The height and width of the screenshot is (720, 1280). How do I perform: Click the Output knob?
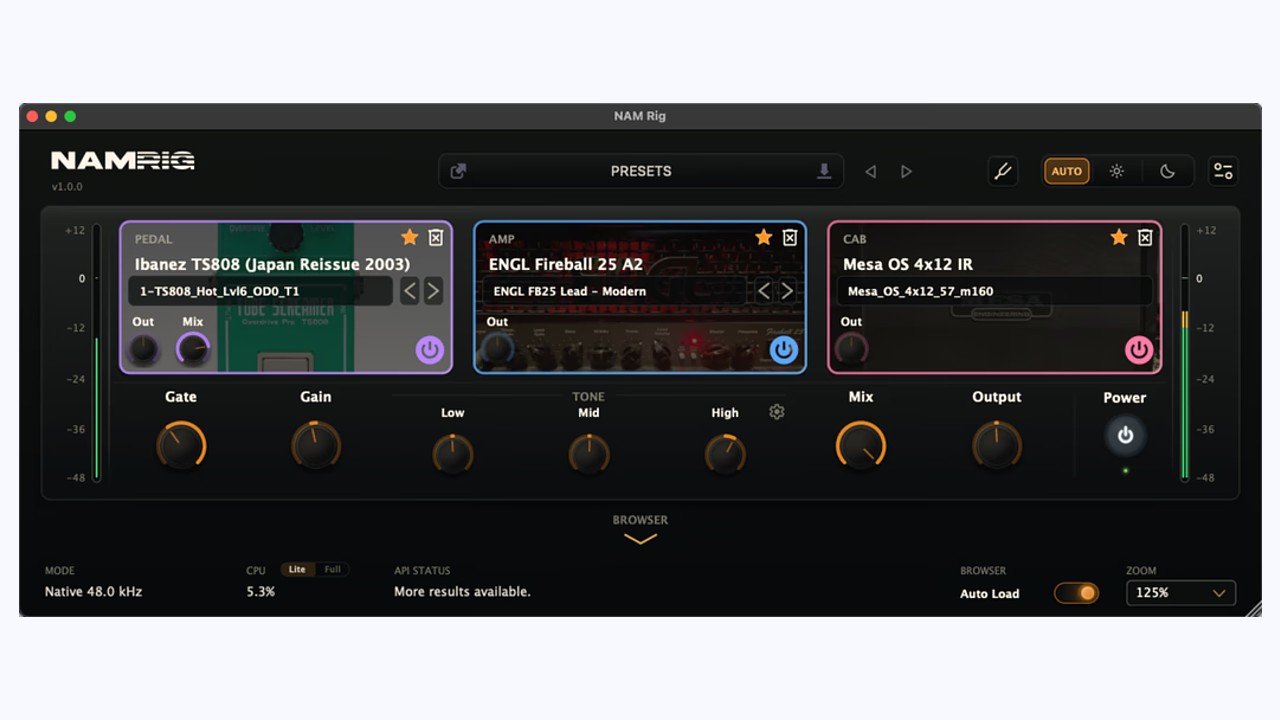(x=997, y=445)
